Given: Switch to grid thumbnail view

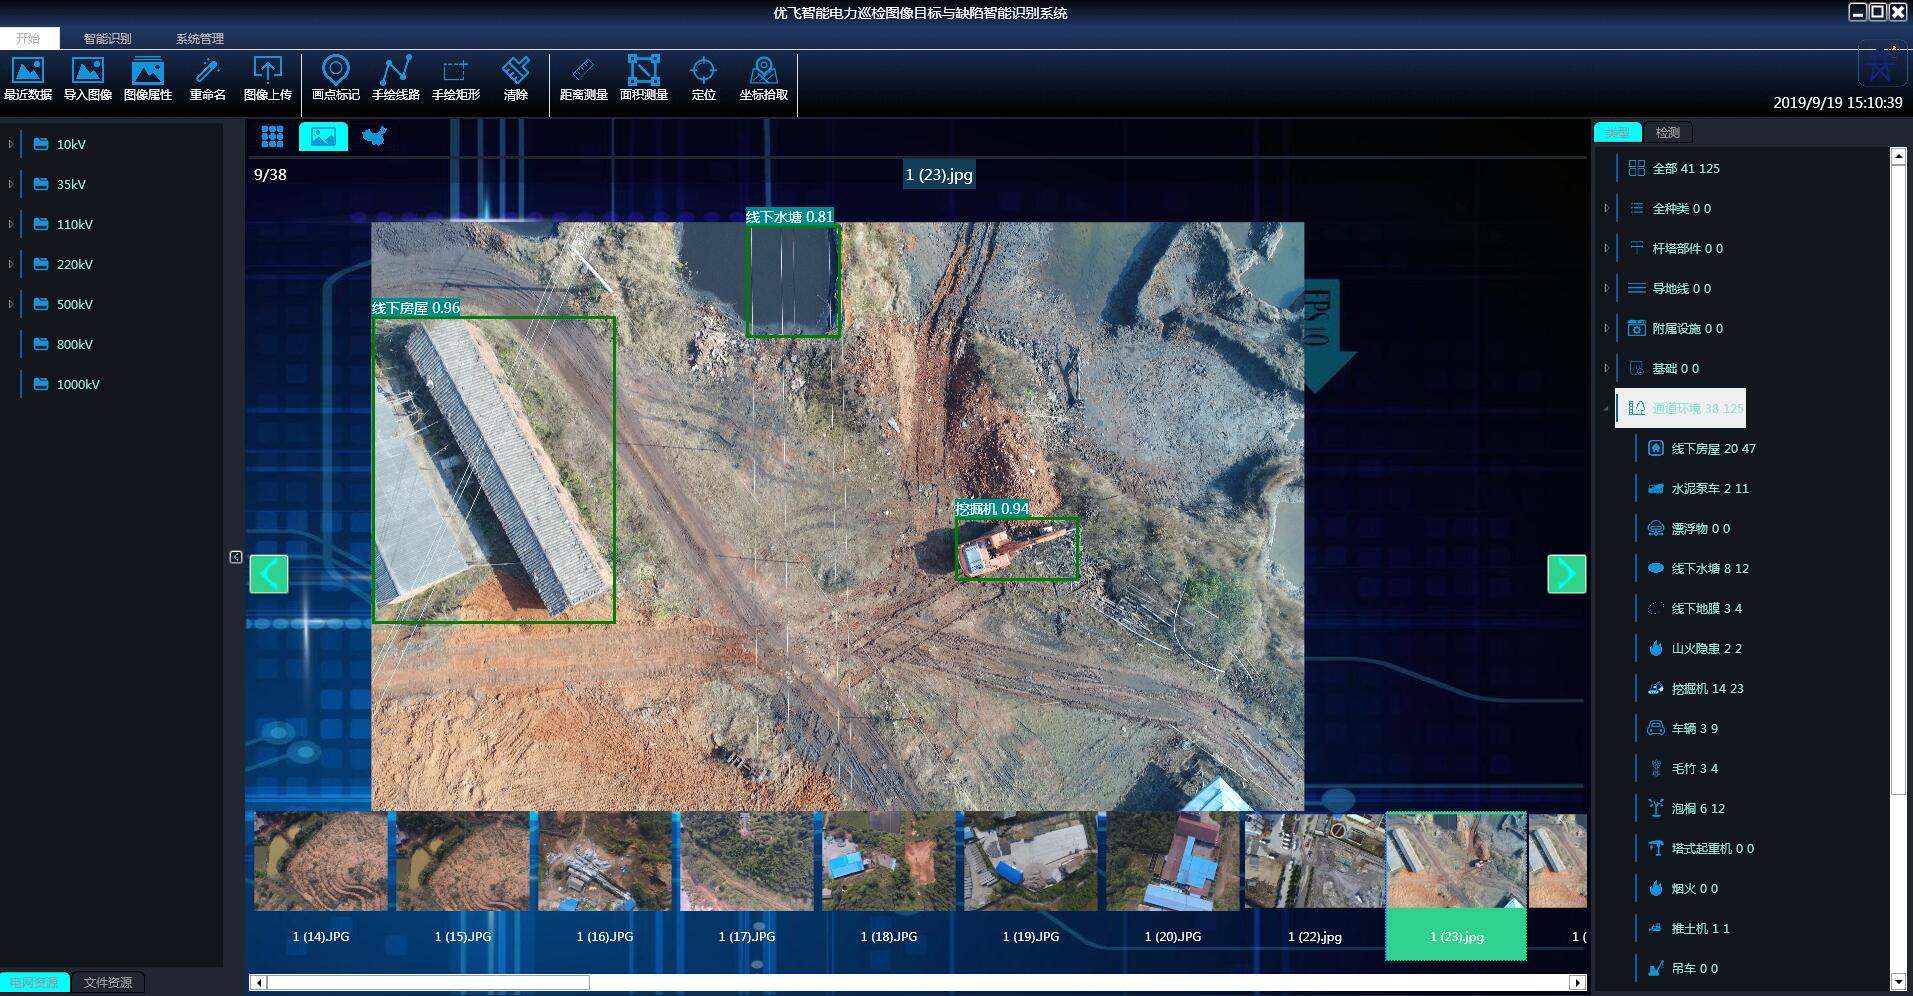Looking at the screenshot, I should point(272,136).
